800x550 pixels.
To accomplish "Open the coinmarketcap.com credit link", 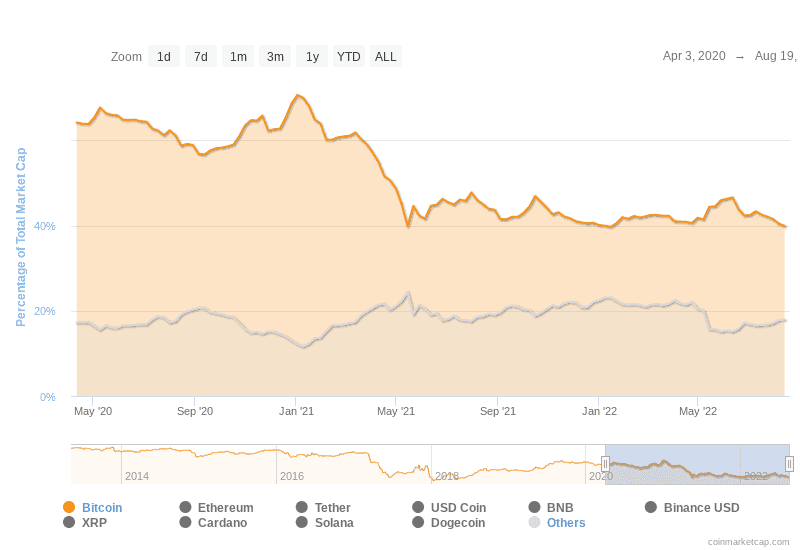I will (x=748, y=541).
